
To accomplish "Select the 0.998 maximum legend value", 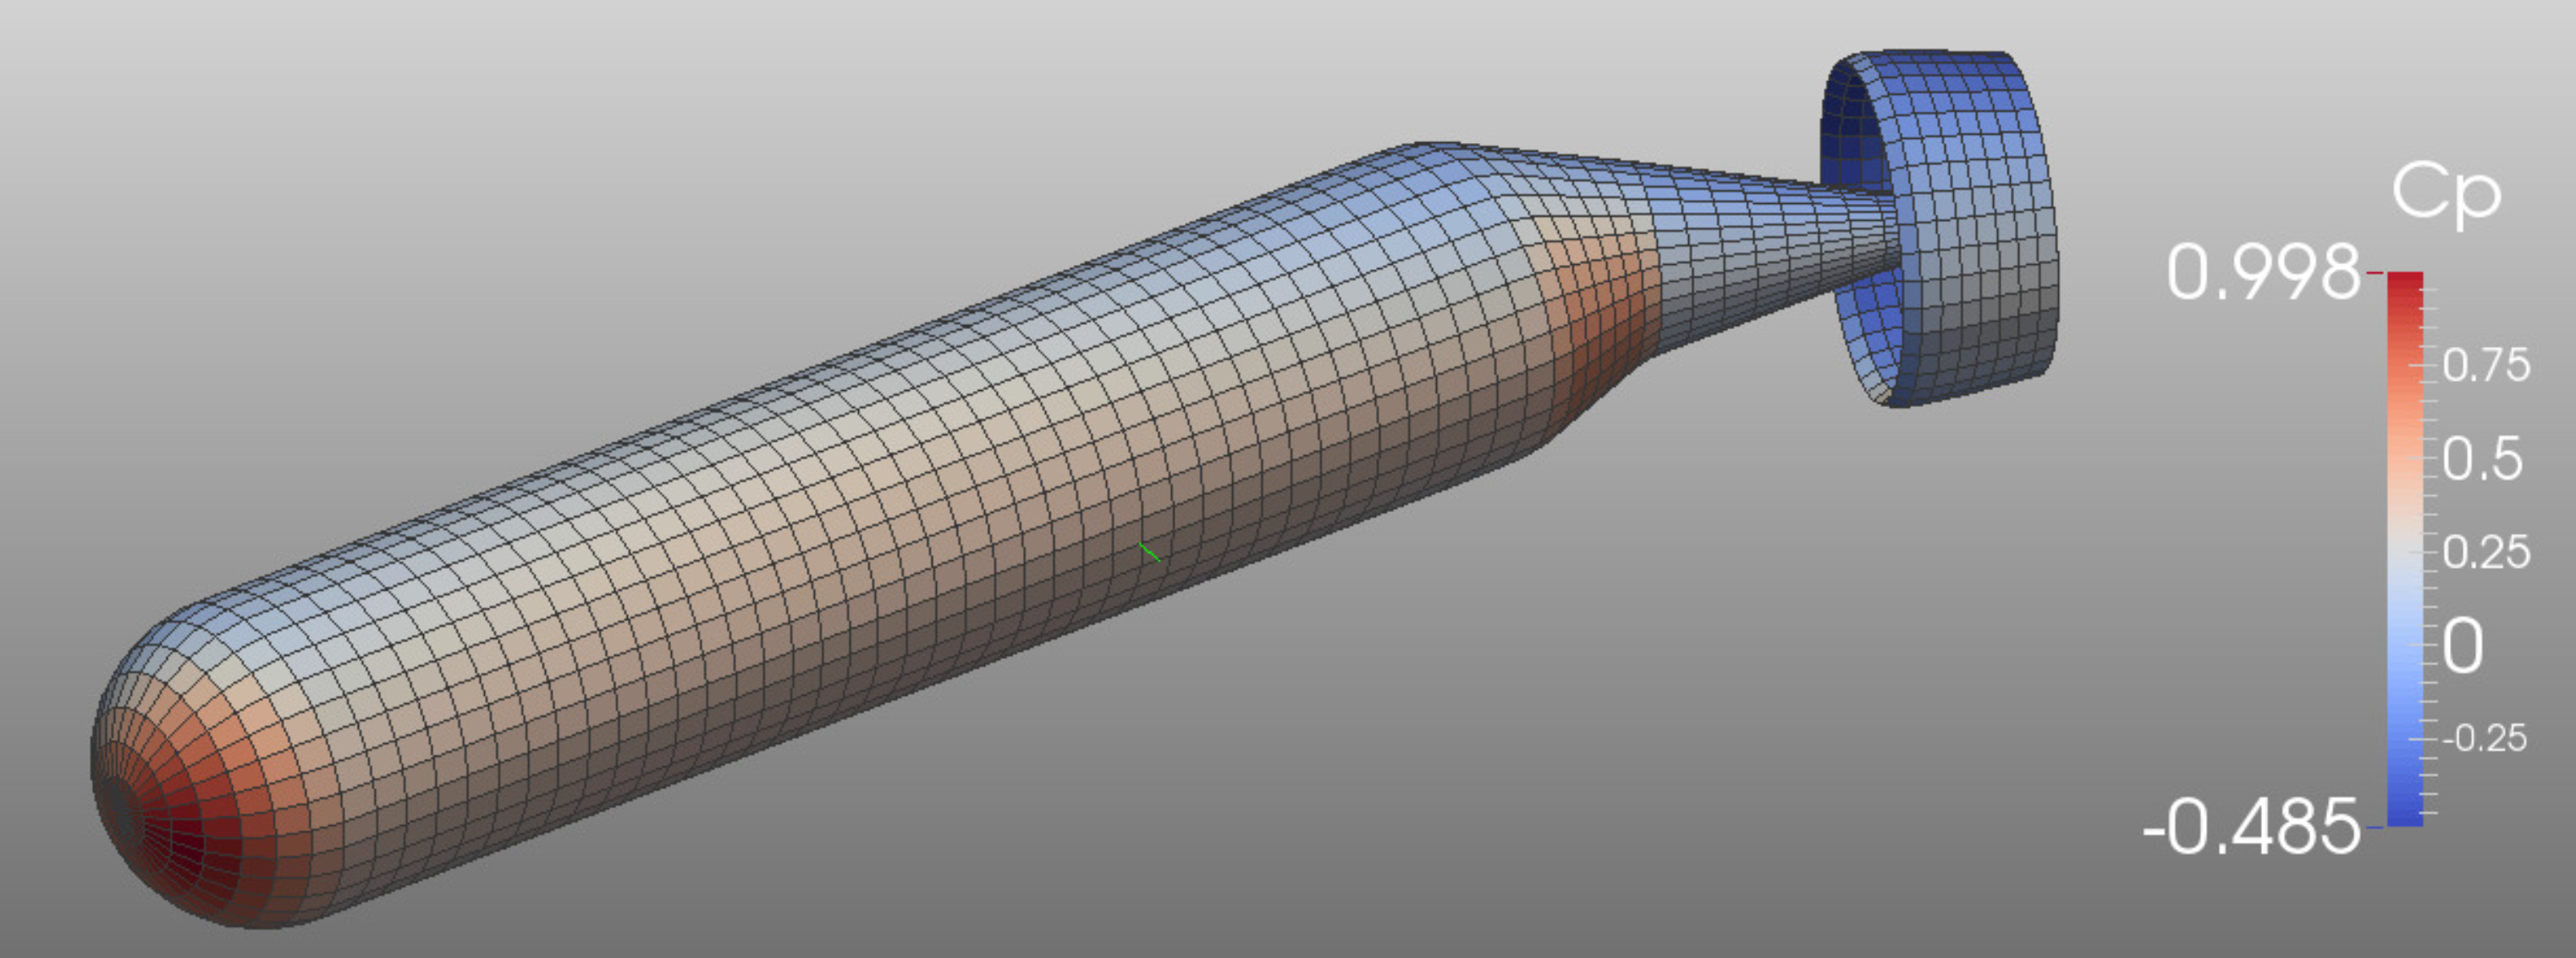I will pos(2263,273).
